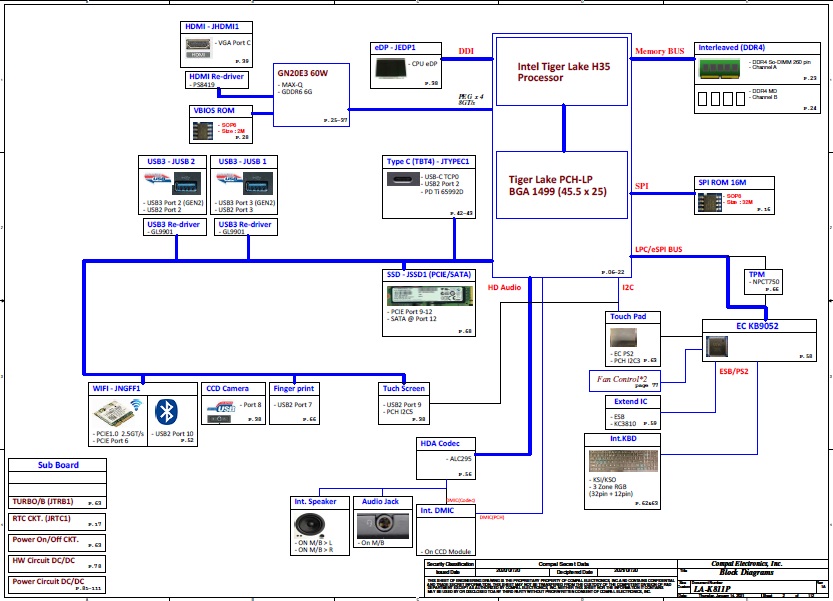Image resolution: width=833 pixels, height=601 pixels.
Task: Click the HDMI Re-driver heading
Action: [x=216, y=77]
